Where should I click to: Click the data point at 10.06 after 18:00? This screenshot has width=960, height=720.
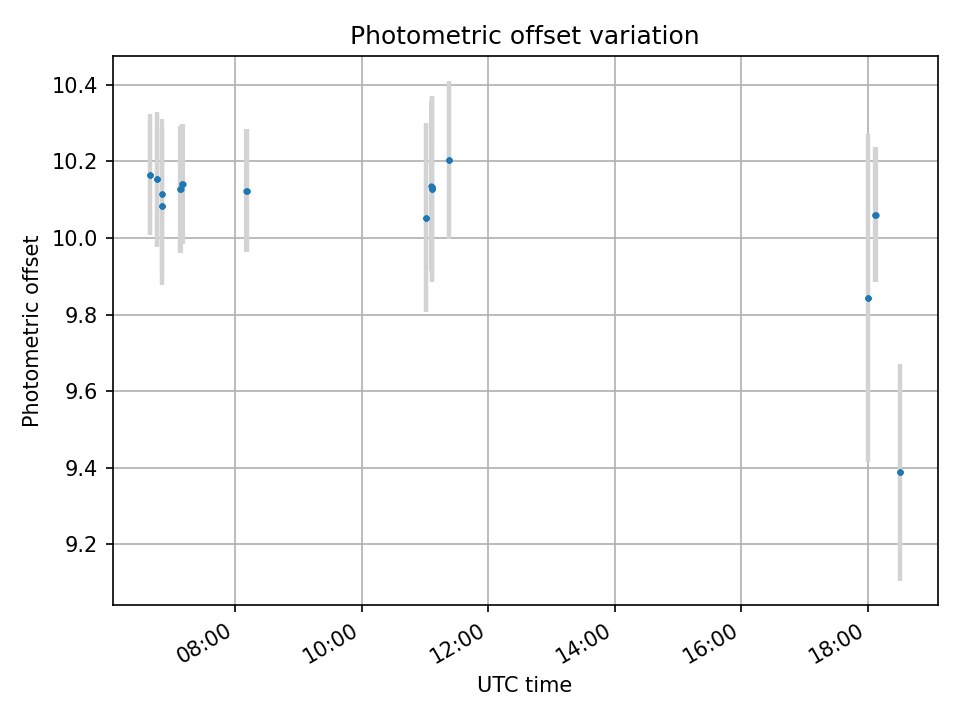(x=876, y=215)
